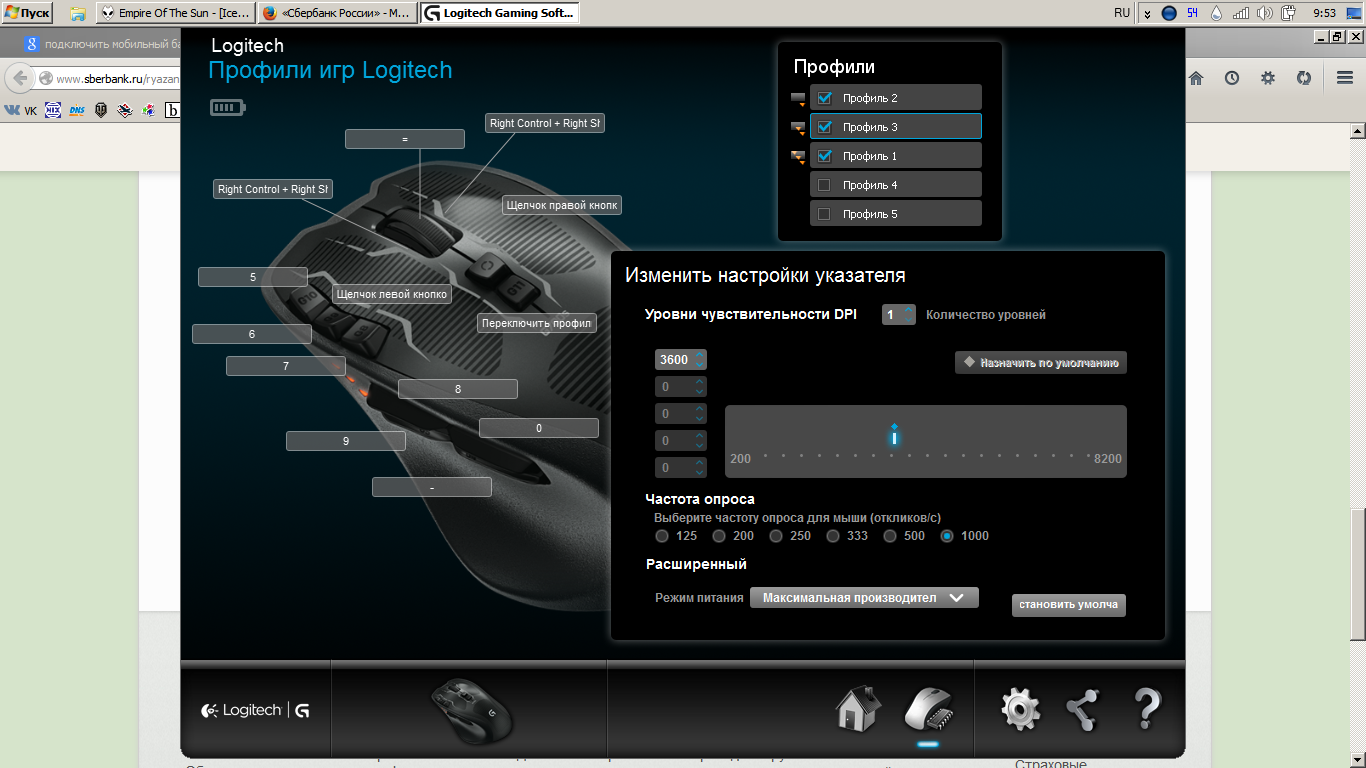The width and height of the screenshot is (1366, 768).
Task: Click the Firefox gear addon icon
Action: (x=1268, y=78)
